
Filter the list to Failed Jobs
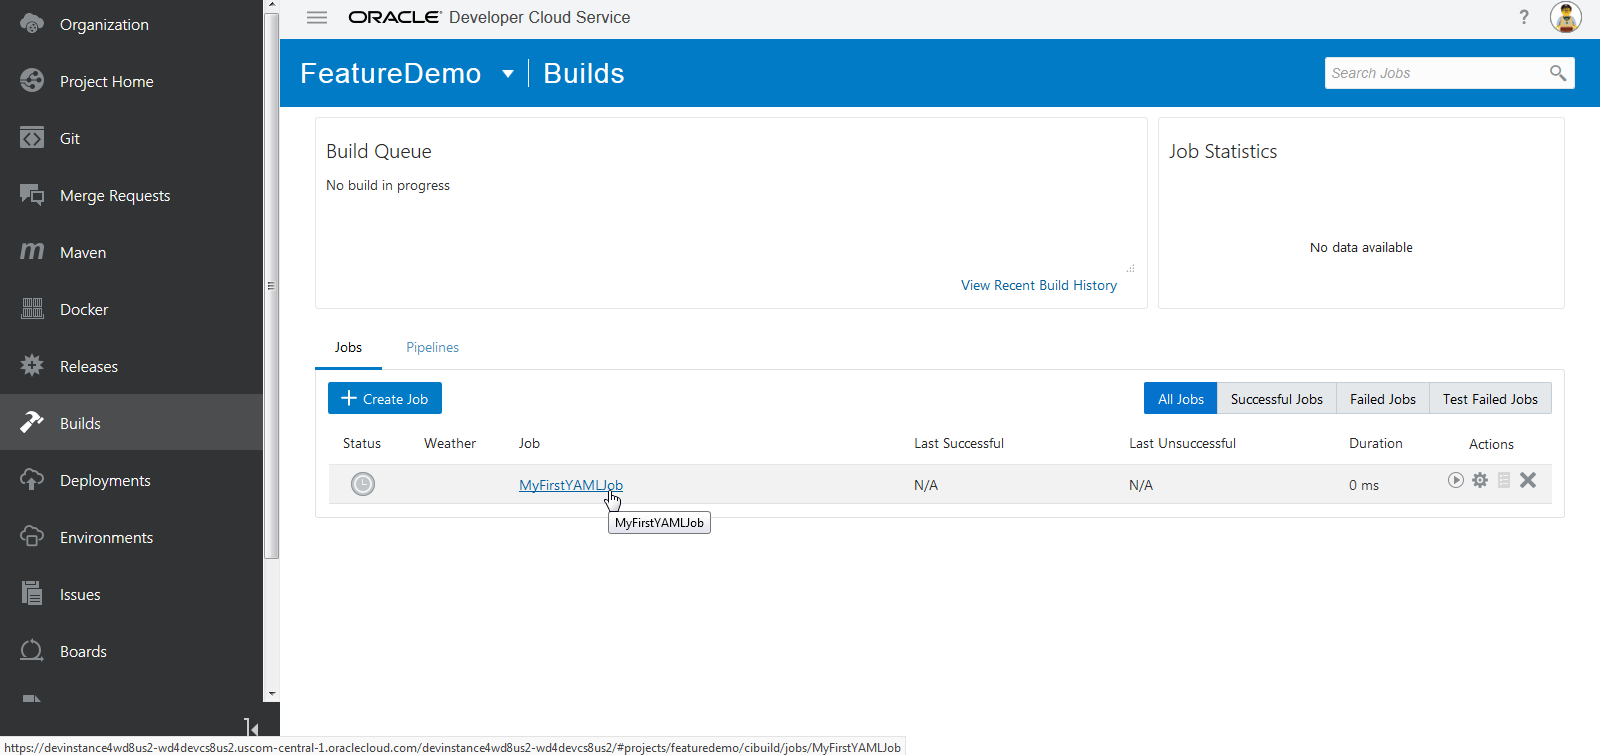pyautogui.click(x=1382, y=399)
